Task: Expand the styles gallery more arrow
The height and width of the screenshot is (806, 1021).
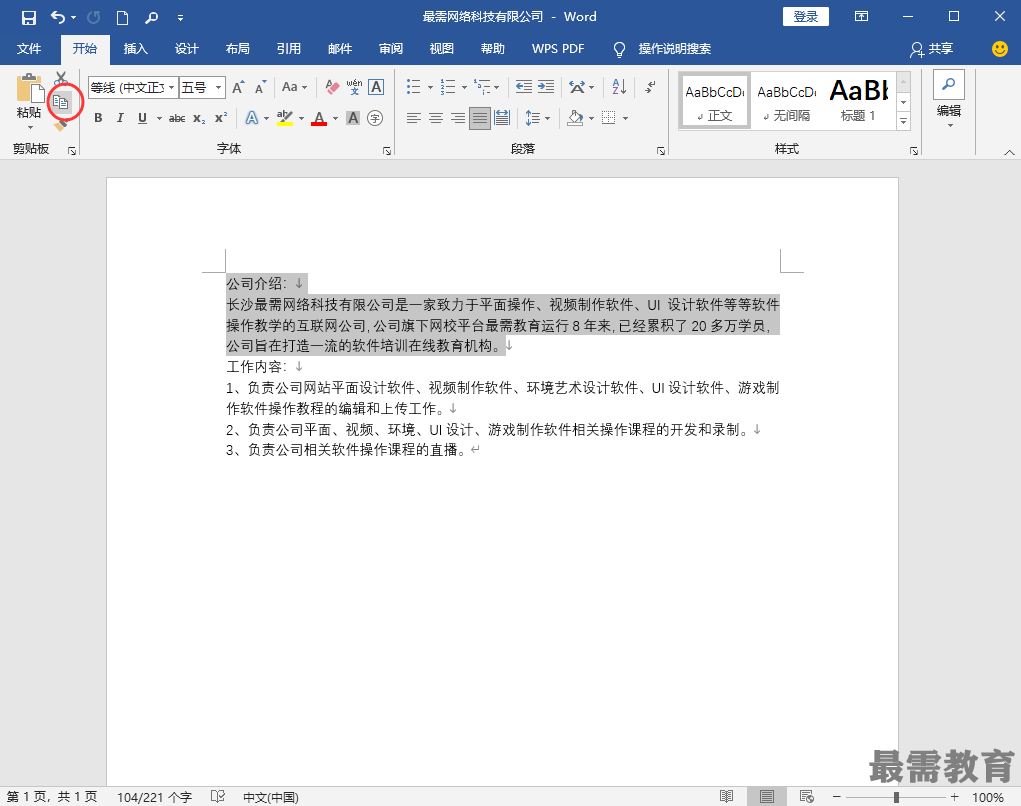Action: 903,120
